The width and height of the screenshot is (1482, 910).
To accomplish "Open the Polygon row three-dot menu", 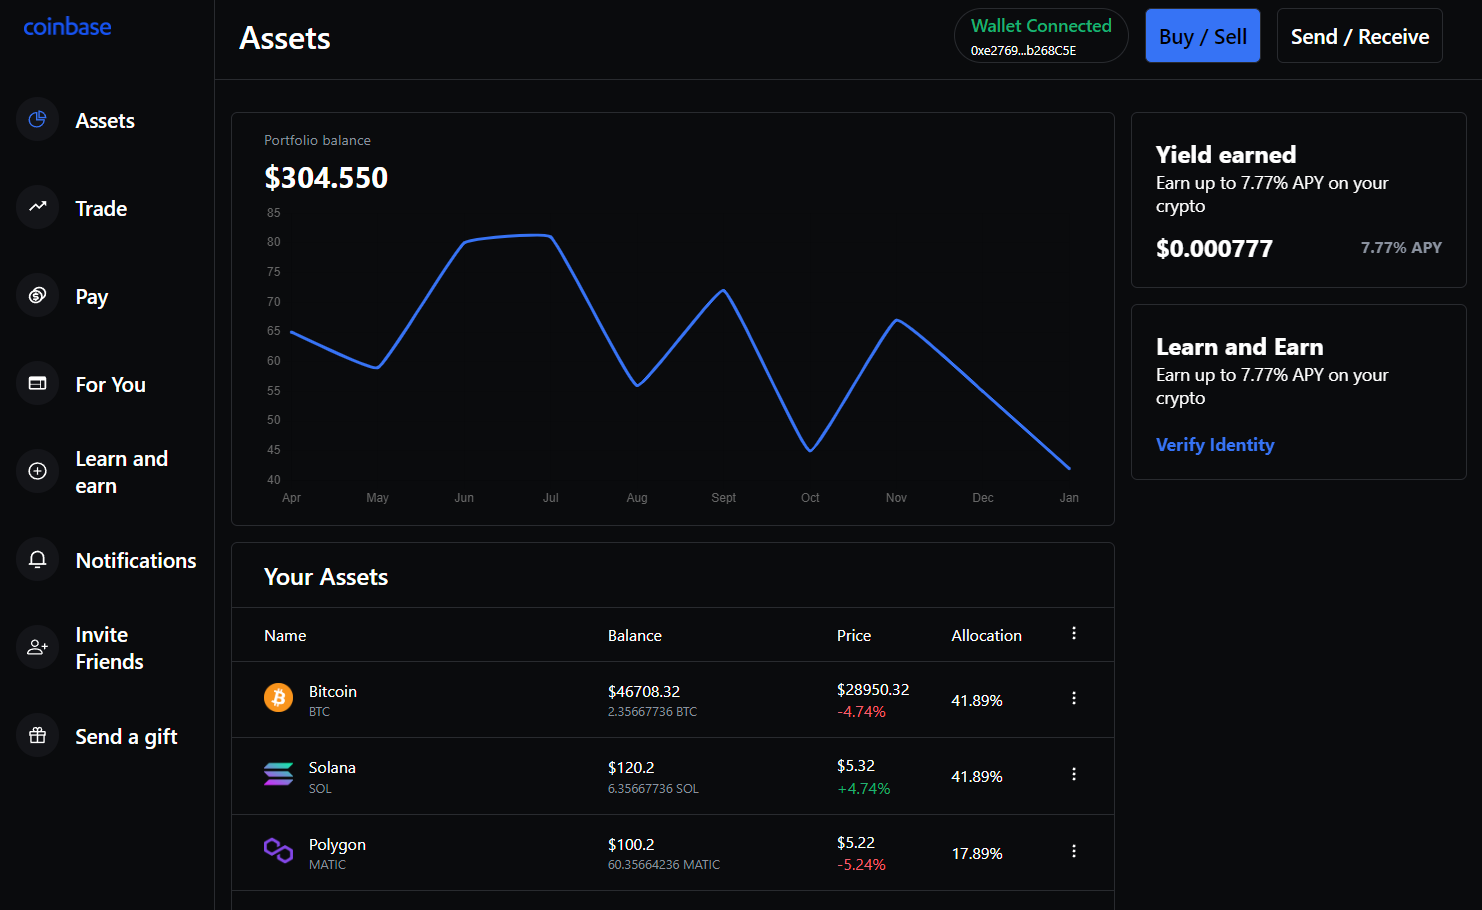I will coord(1074,851).
